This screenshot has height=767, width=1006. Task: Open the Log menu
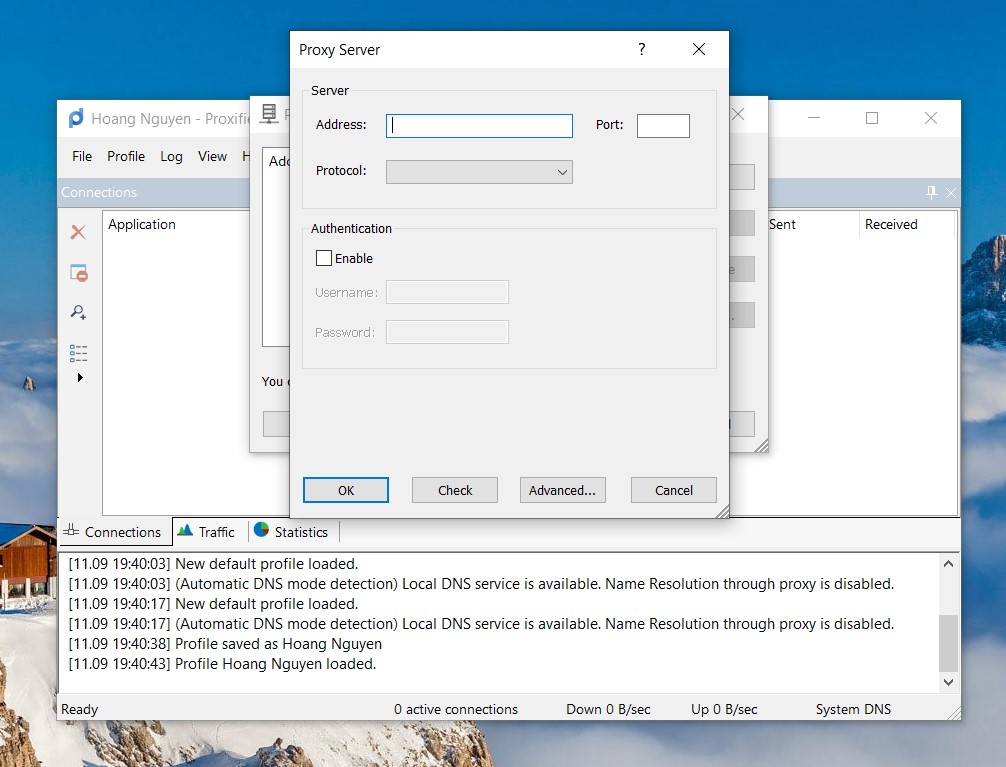point(171,156)
